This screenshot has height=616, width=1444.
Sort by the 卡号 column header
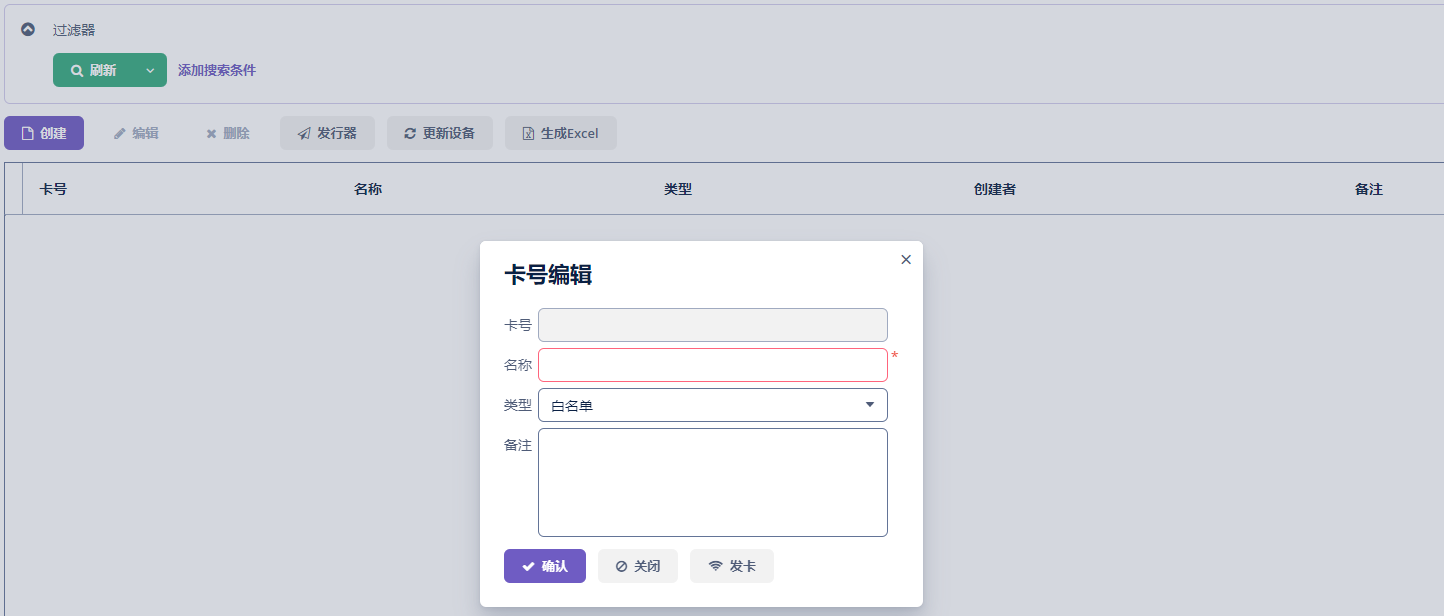pos(53,189)
